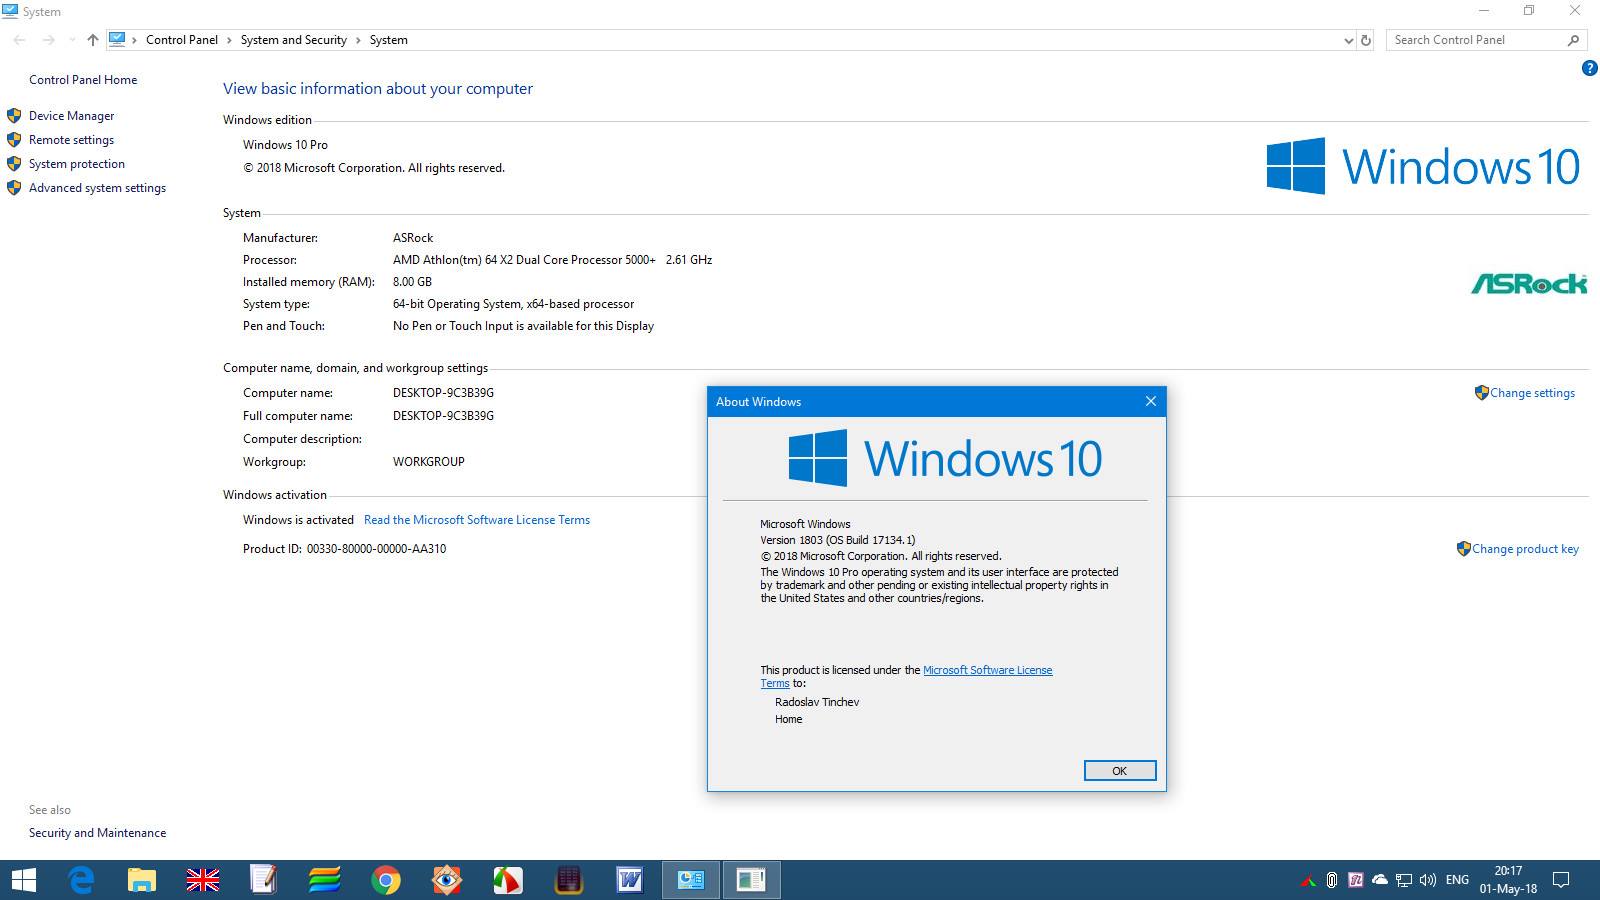Viewport: 1600px width, 900px height.
Task: Read the Microsoft Software License Terms link
Action: pos(477,520)
